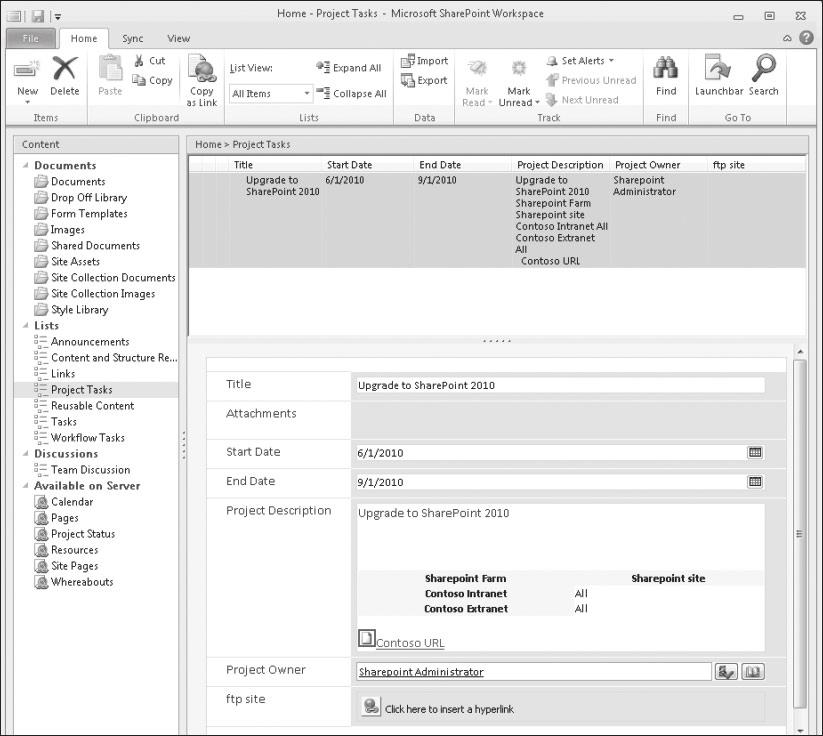Switch to the Sync ribbon tab
Screen dimensions: 823x736
point(132,38)
